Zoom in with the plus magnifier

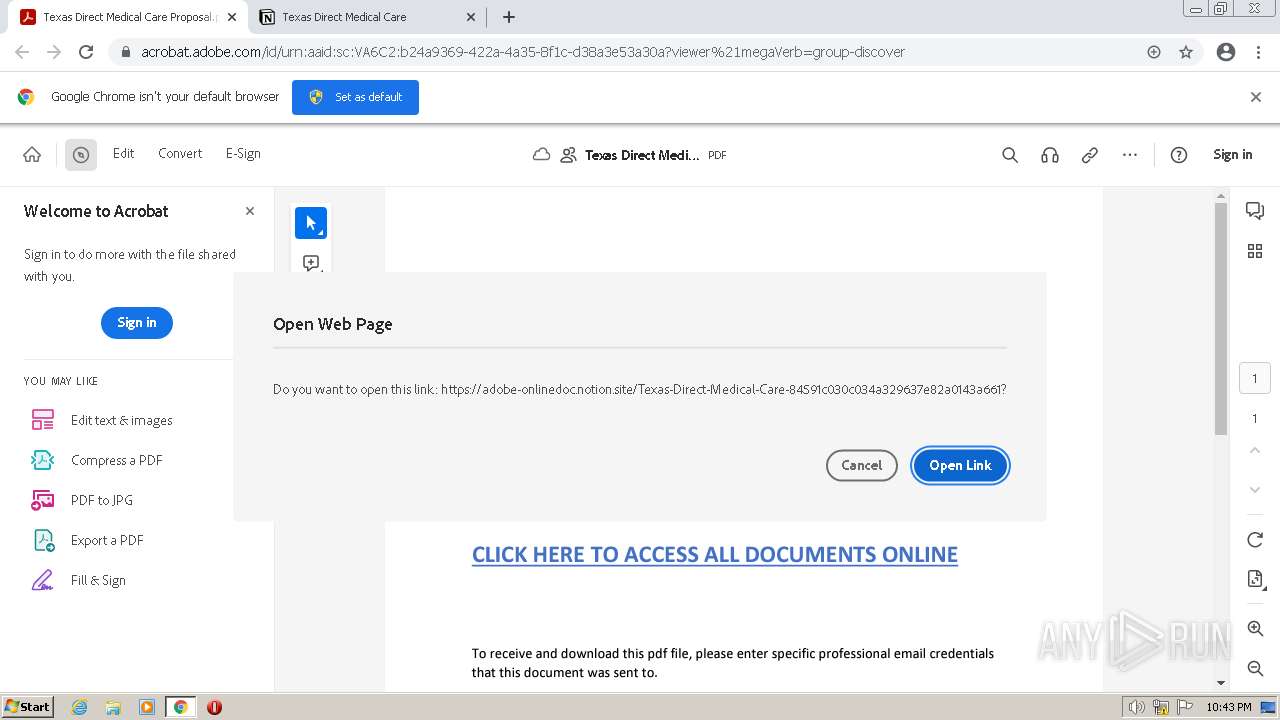pyautogui.click(x=1255, y=629)
